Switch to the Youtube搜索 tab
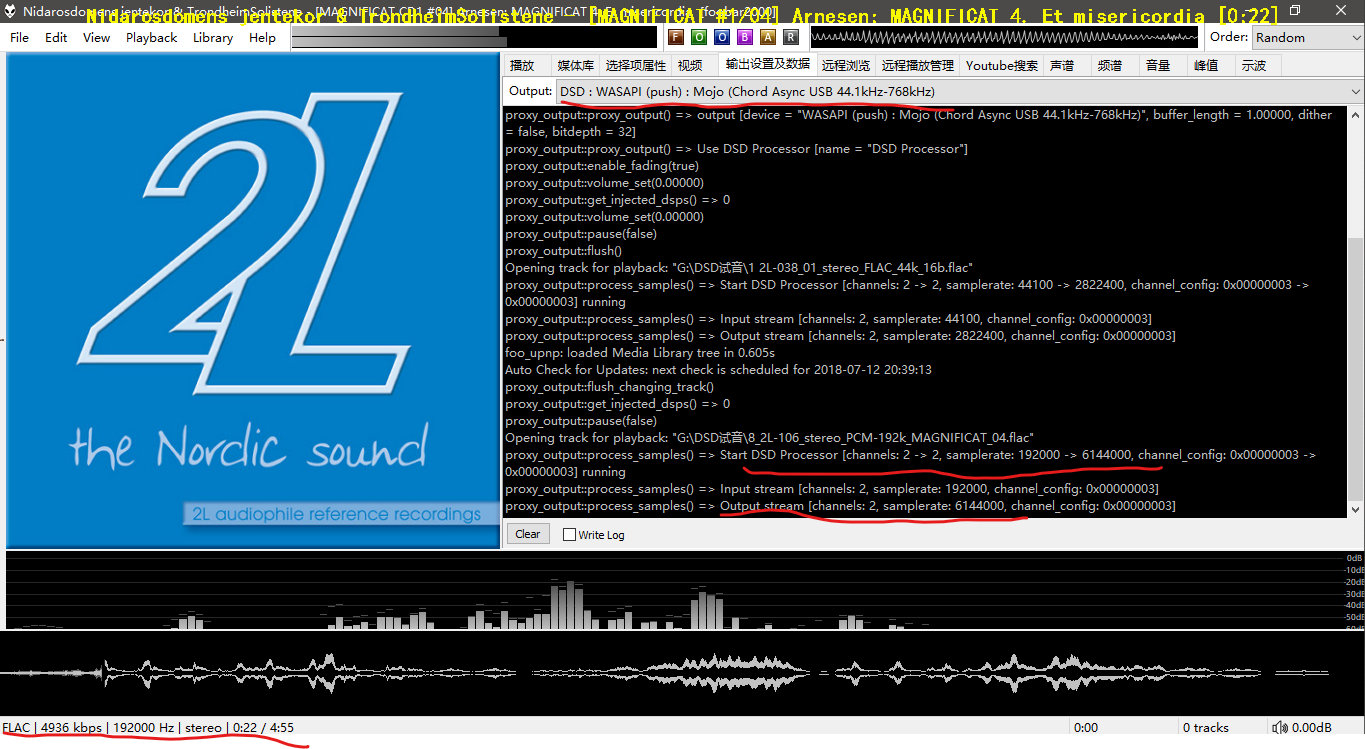 1001,65
